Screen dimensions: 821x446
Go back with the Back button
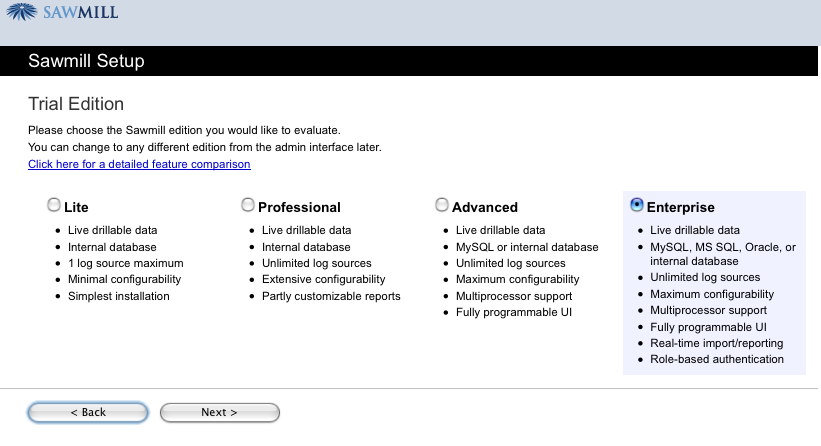[88, 412]
